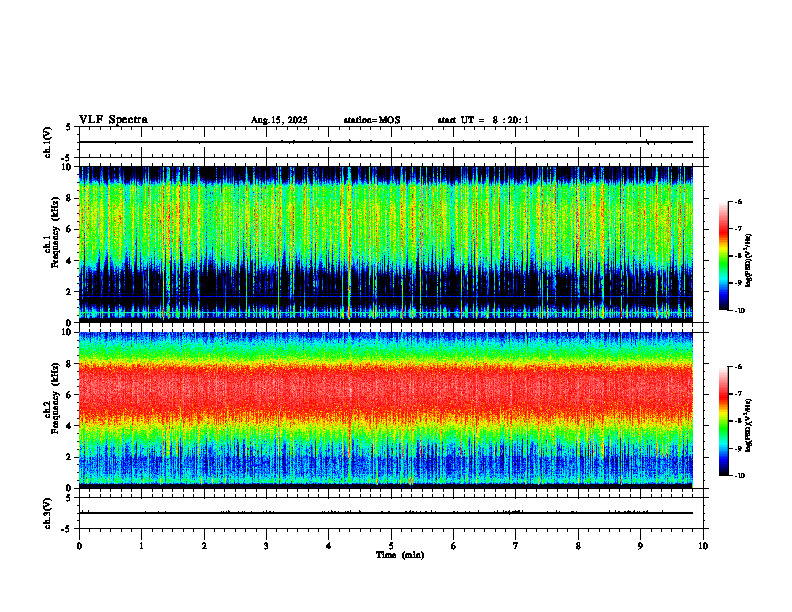Click ch.1 frequency tick label "2"
Viewport: 792px width, 612px height.
click(70, 291)
